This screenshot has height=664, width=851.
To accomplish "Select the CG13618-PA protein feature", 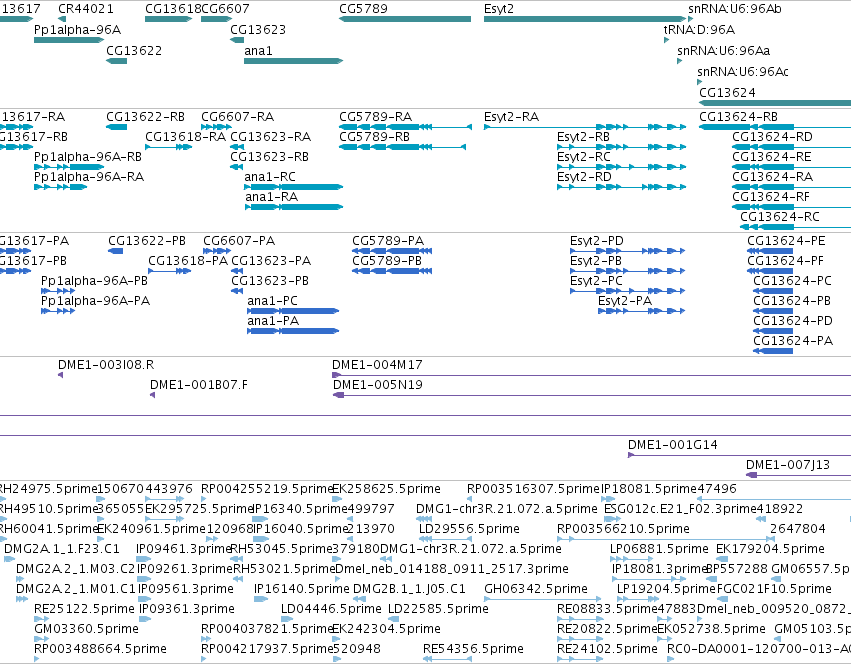I will click(169, 271).
